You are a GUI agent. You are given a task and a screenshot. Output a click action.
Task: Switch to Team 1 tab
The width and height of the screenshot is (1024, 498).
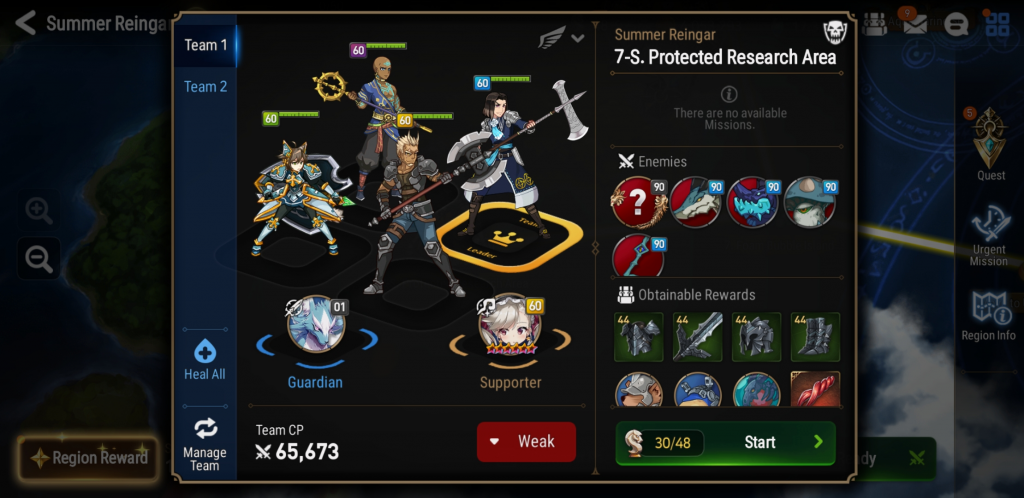click(x=206, y=45)
